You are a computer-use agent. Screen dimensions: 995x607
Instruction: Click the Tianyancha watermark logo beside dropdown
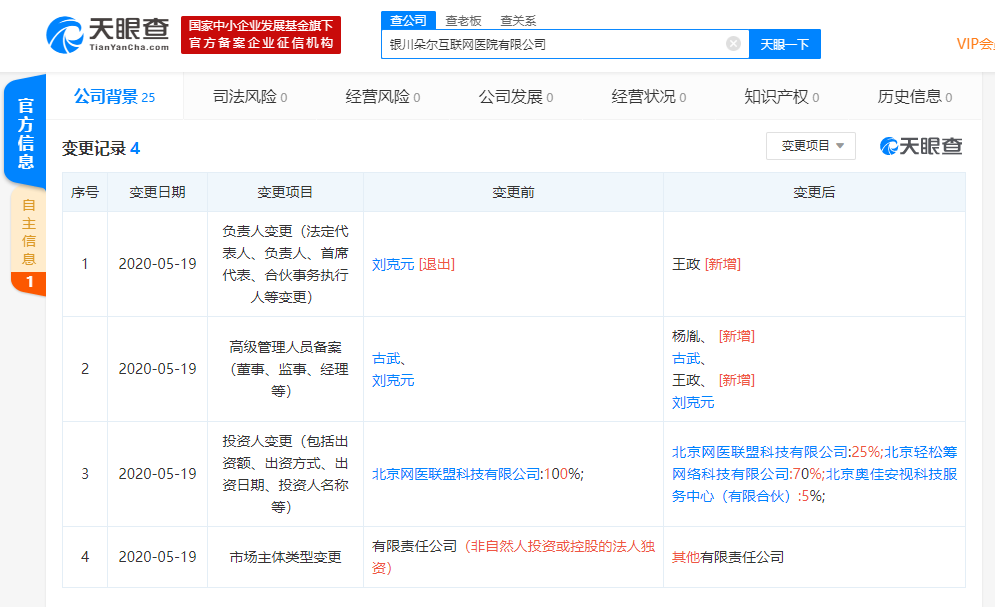pos(921,146)
